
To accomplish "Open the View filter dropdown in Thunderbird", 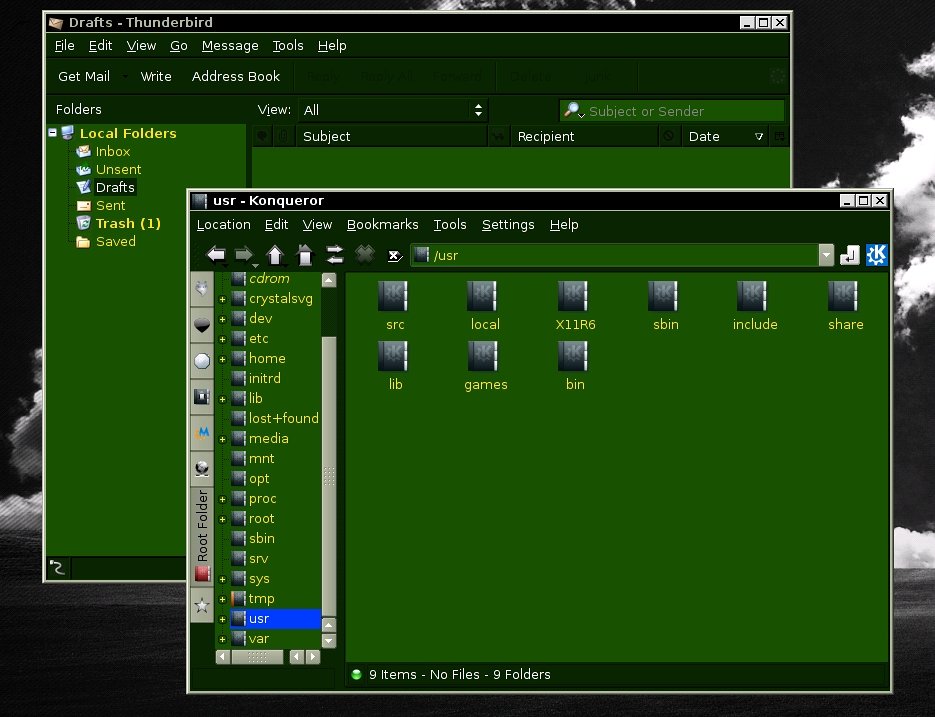I will point(393,110).
